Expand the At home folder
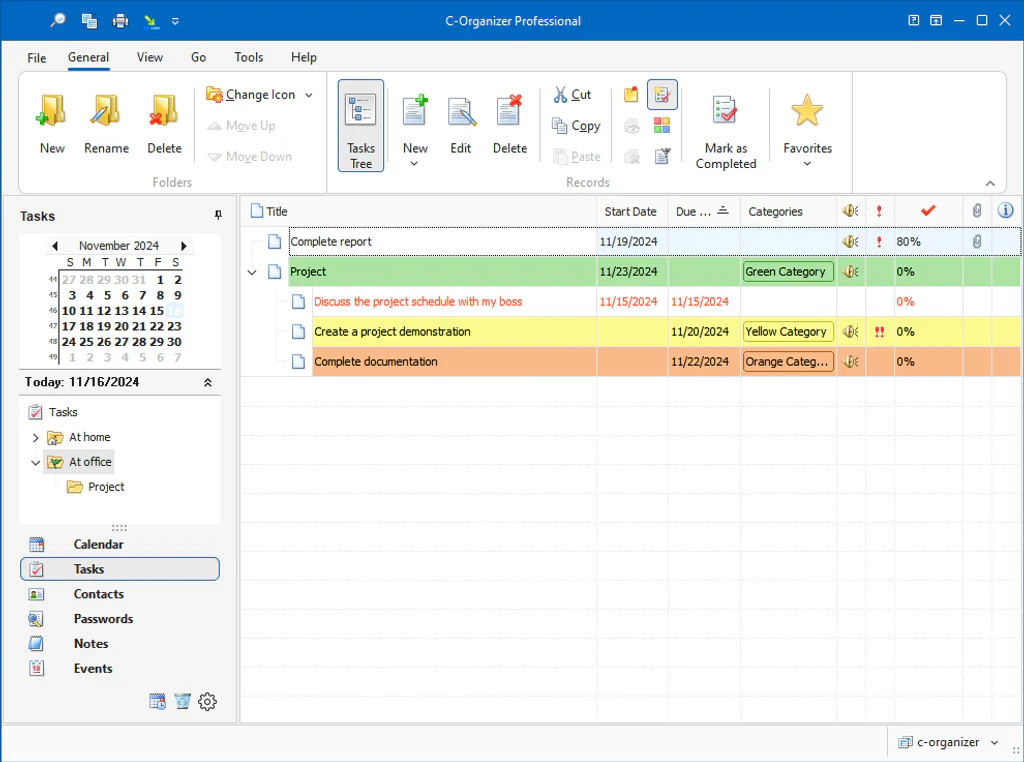 [x=36, y=438]
